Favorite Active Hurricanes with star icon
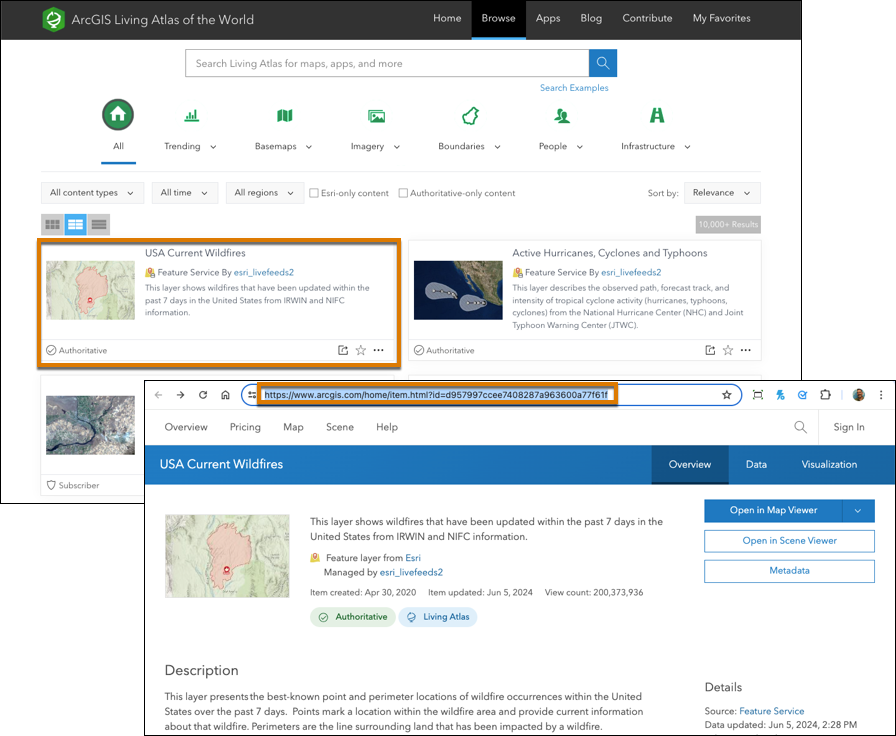Screen dimensions: 896x736 [x=728, y=350]
